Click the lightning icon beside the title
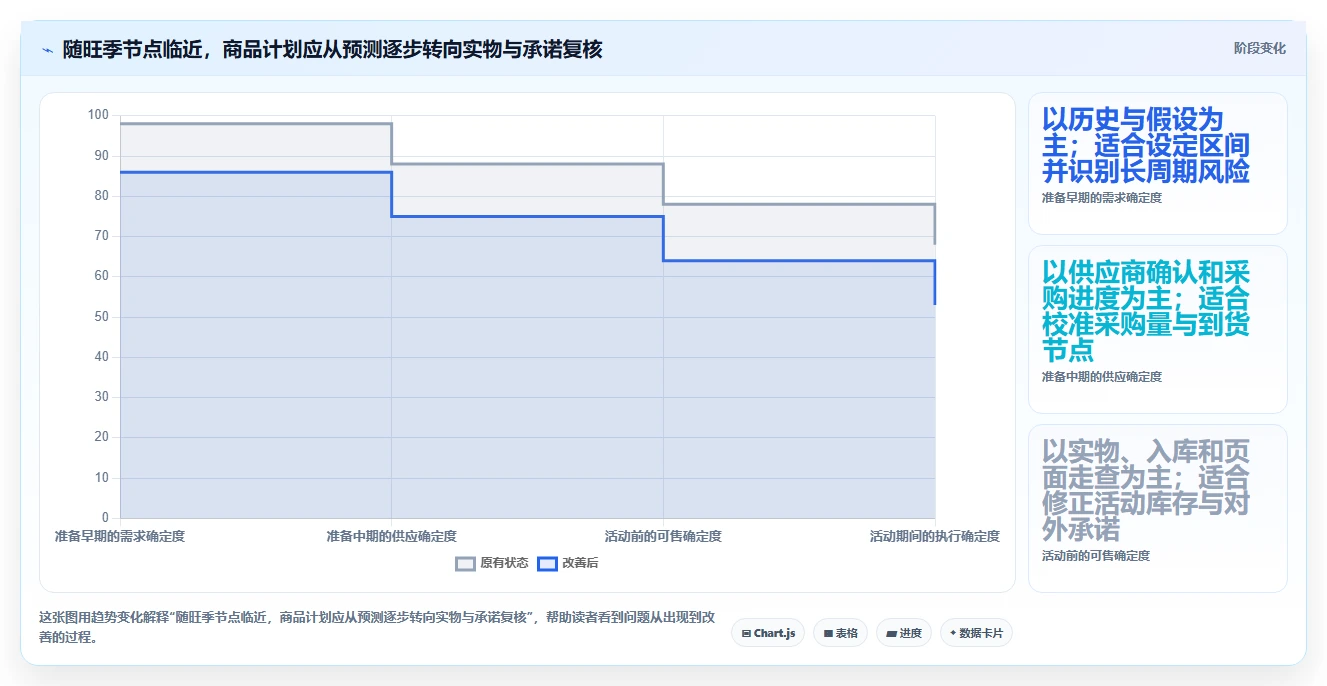 pyautogui.click(x=47, y=49)
